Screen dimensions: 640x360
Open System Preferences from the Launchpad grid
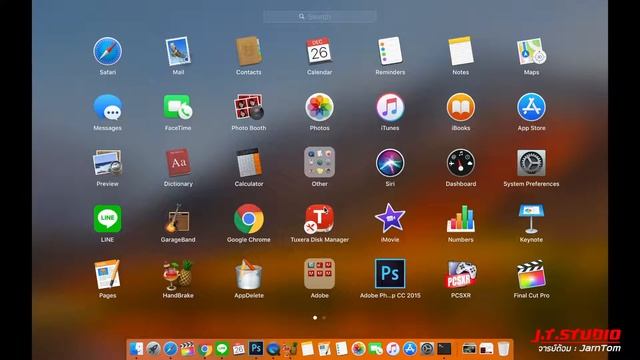pyautogui.click(x=531, y=163)
